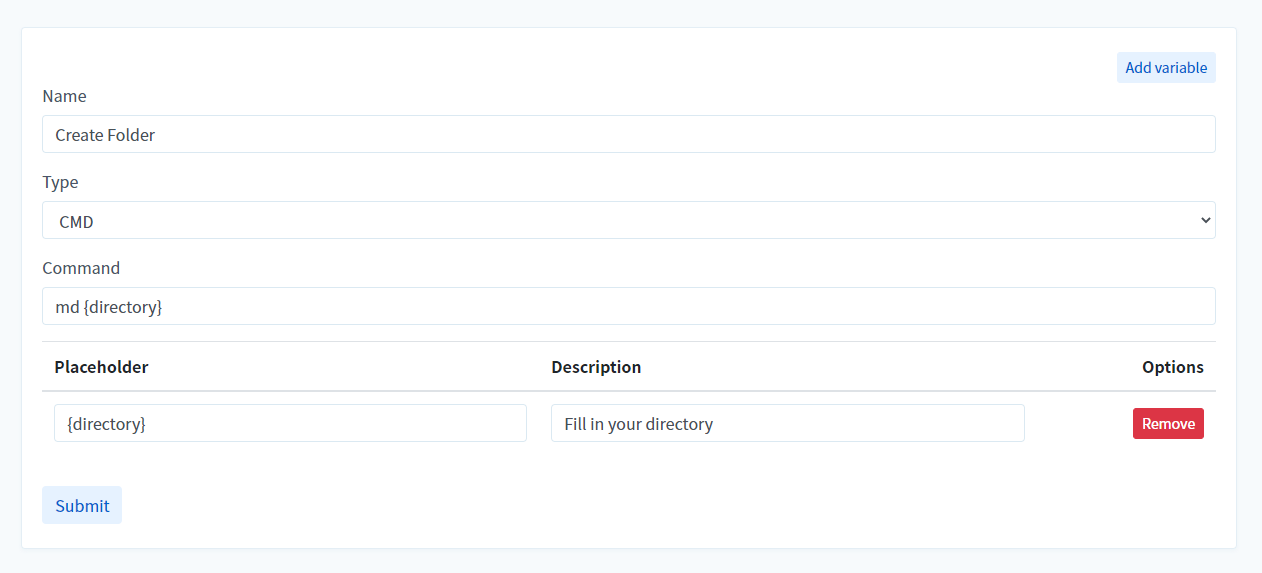
Task: Click the Command field label
Action: pyautogui.click(x=81, y=268)
